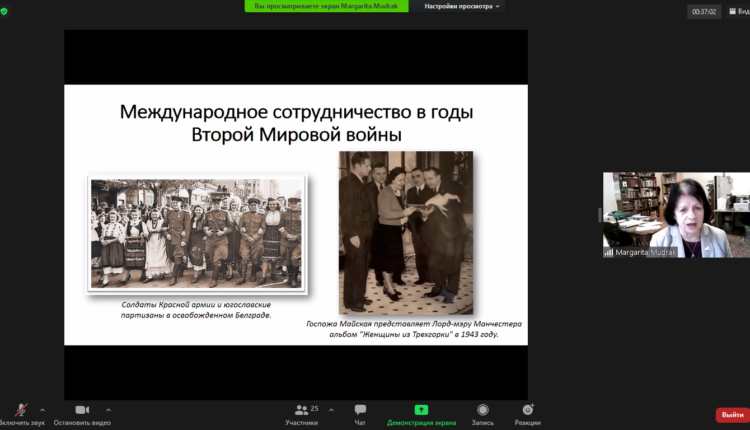Click the signal strength icon on Margarita's video
This screenshot has width=750, height=430.
coord(608,252)
